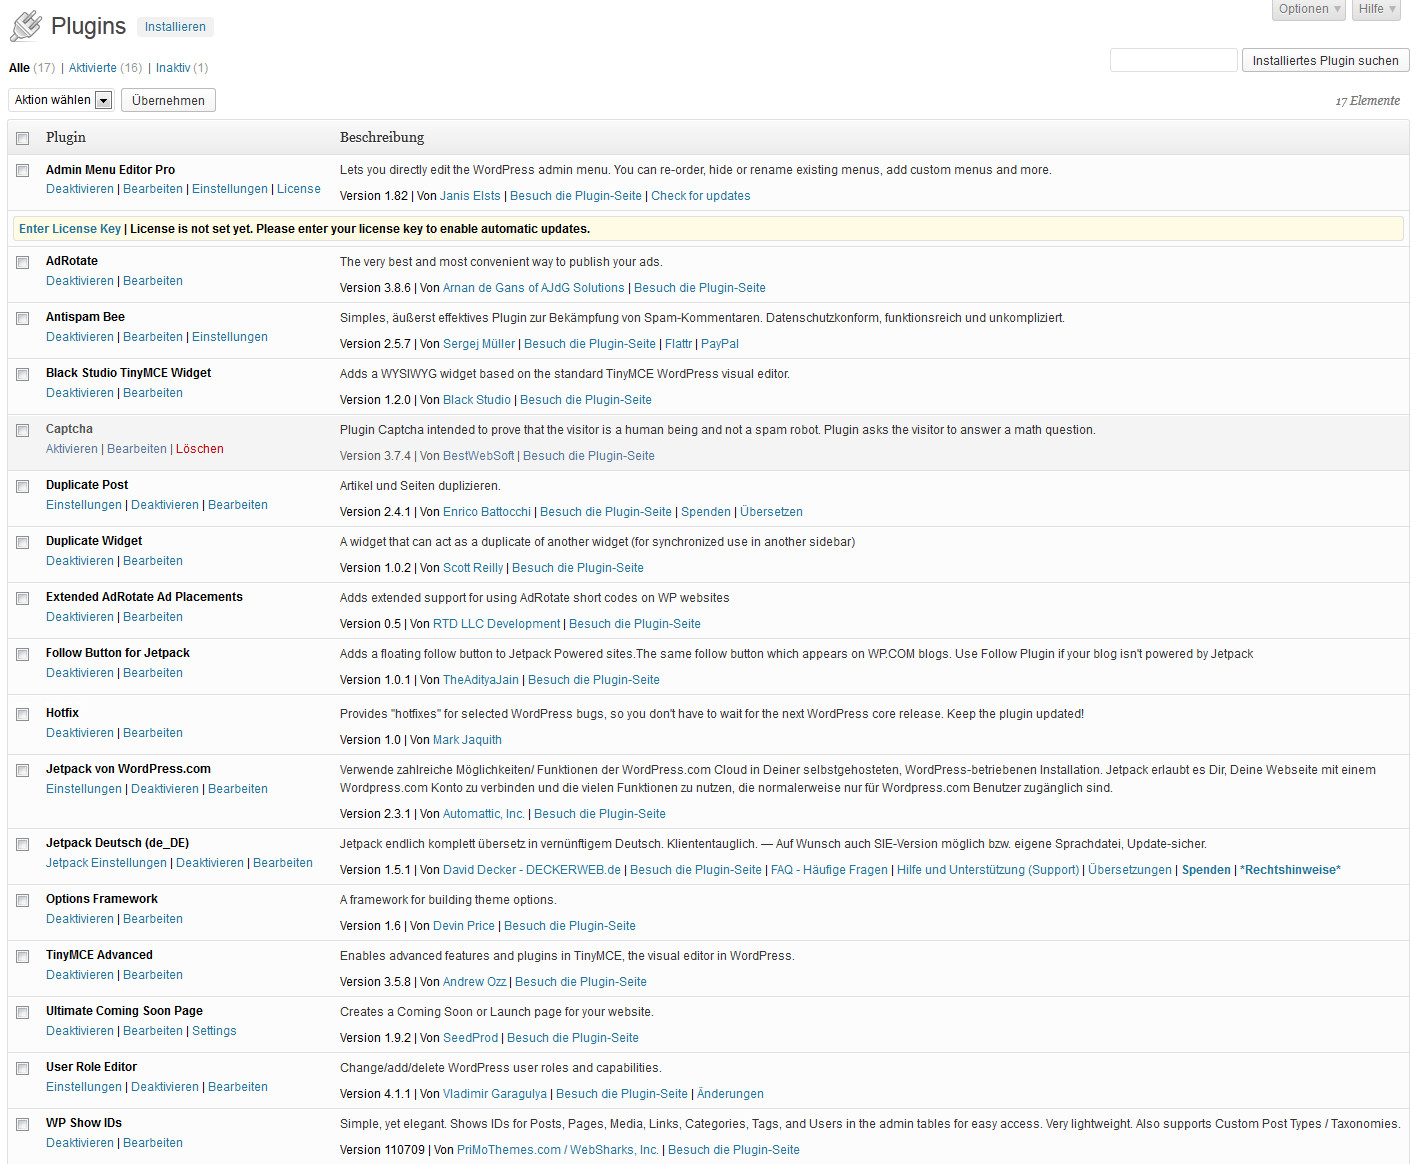Click the Flattr link for Antispam Bee
The width and height of the screenshot is (1414, 1164).
(678, 344)
